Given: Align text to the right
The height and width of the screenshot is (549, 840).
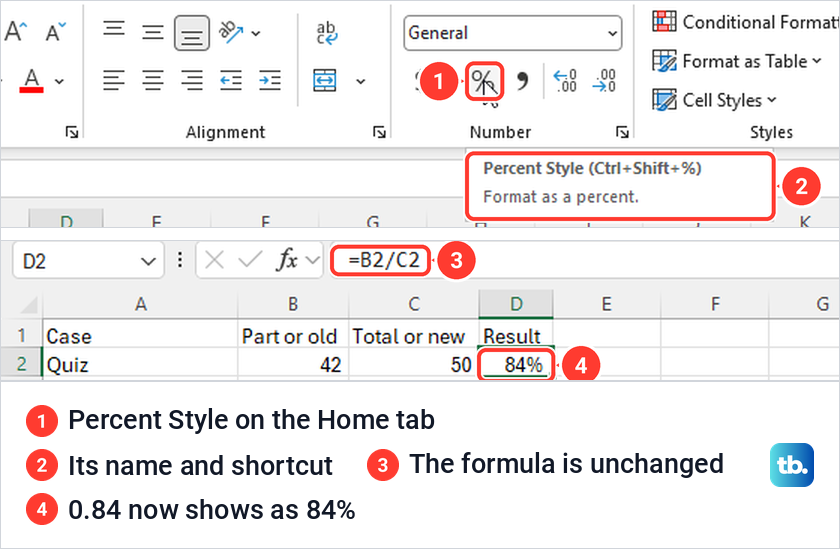Looking at the screenshot, I should click(x=192, y=81).
